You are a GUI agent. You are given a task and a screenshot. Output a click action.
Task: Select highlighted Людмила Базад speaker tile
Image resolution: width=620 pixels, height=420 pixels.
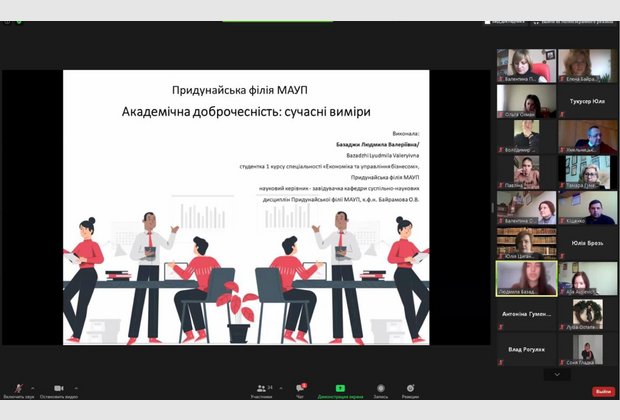[x=526, y=278]
